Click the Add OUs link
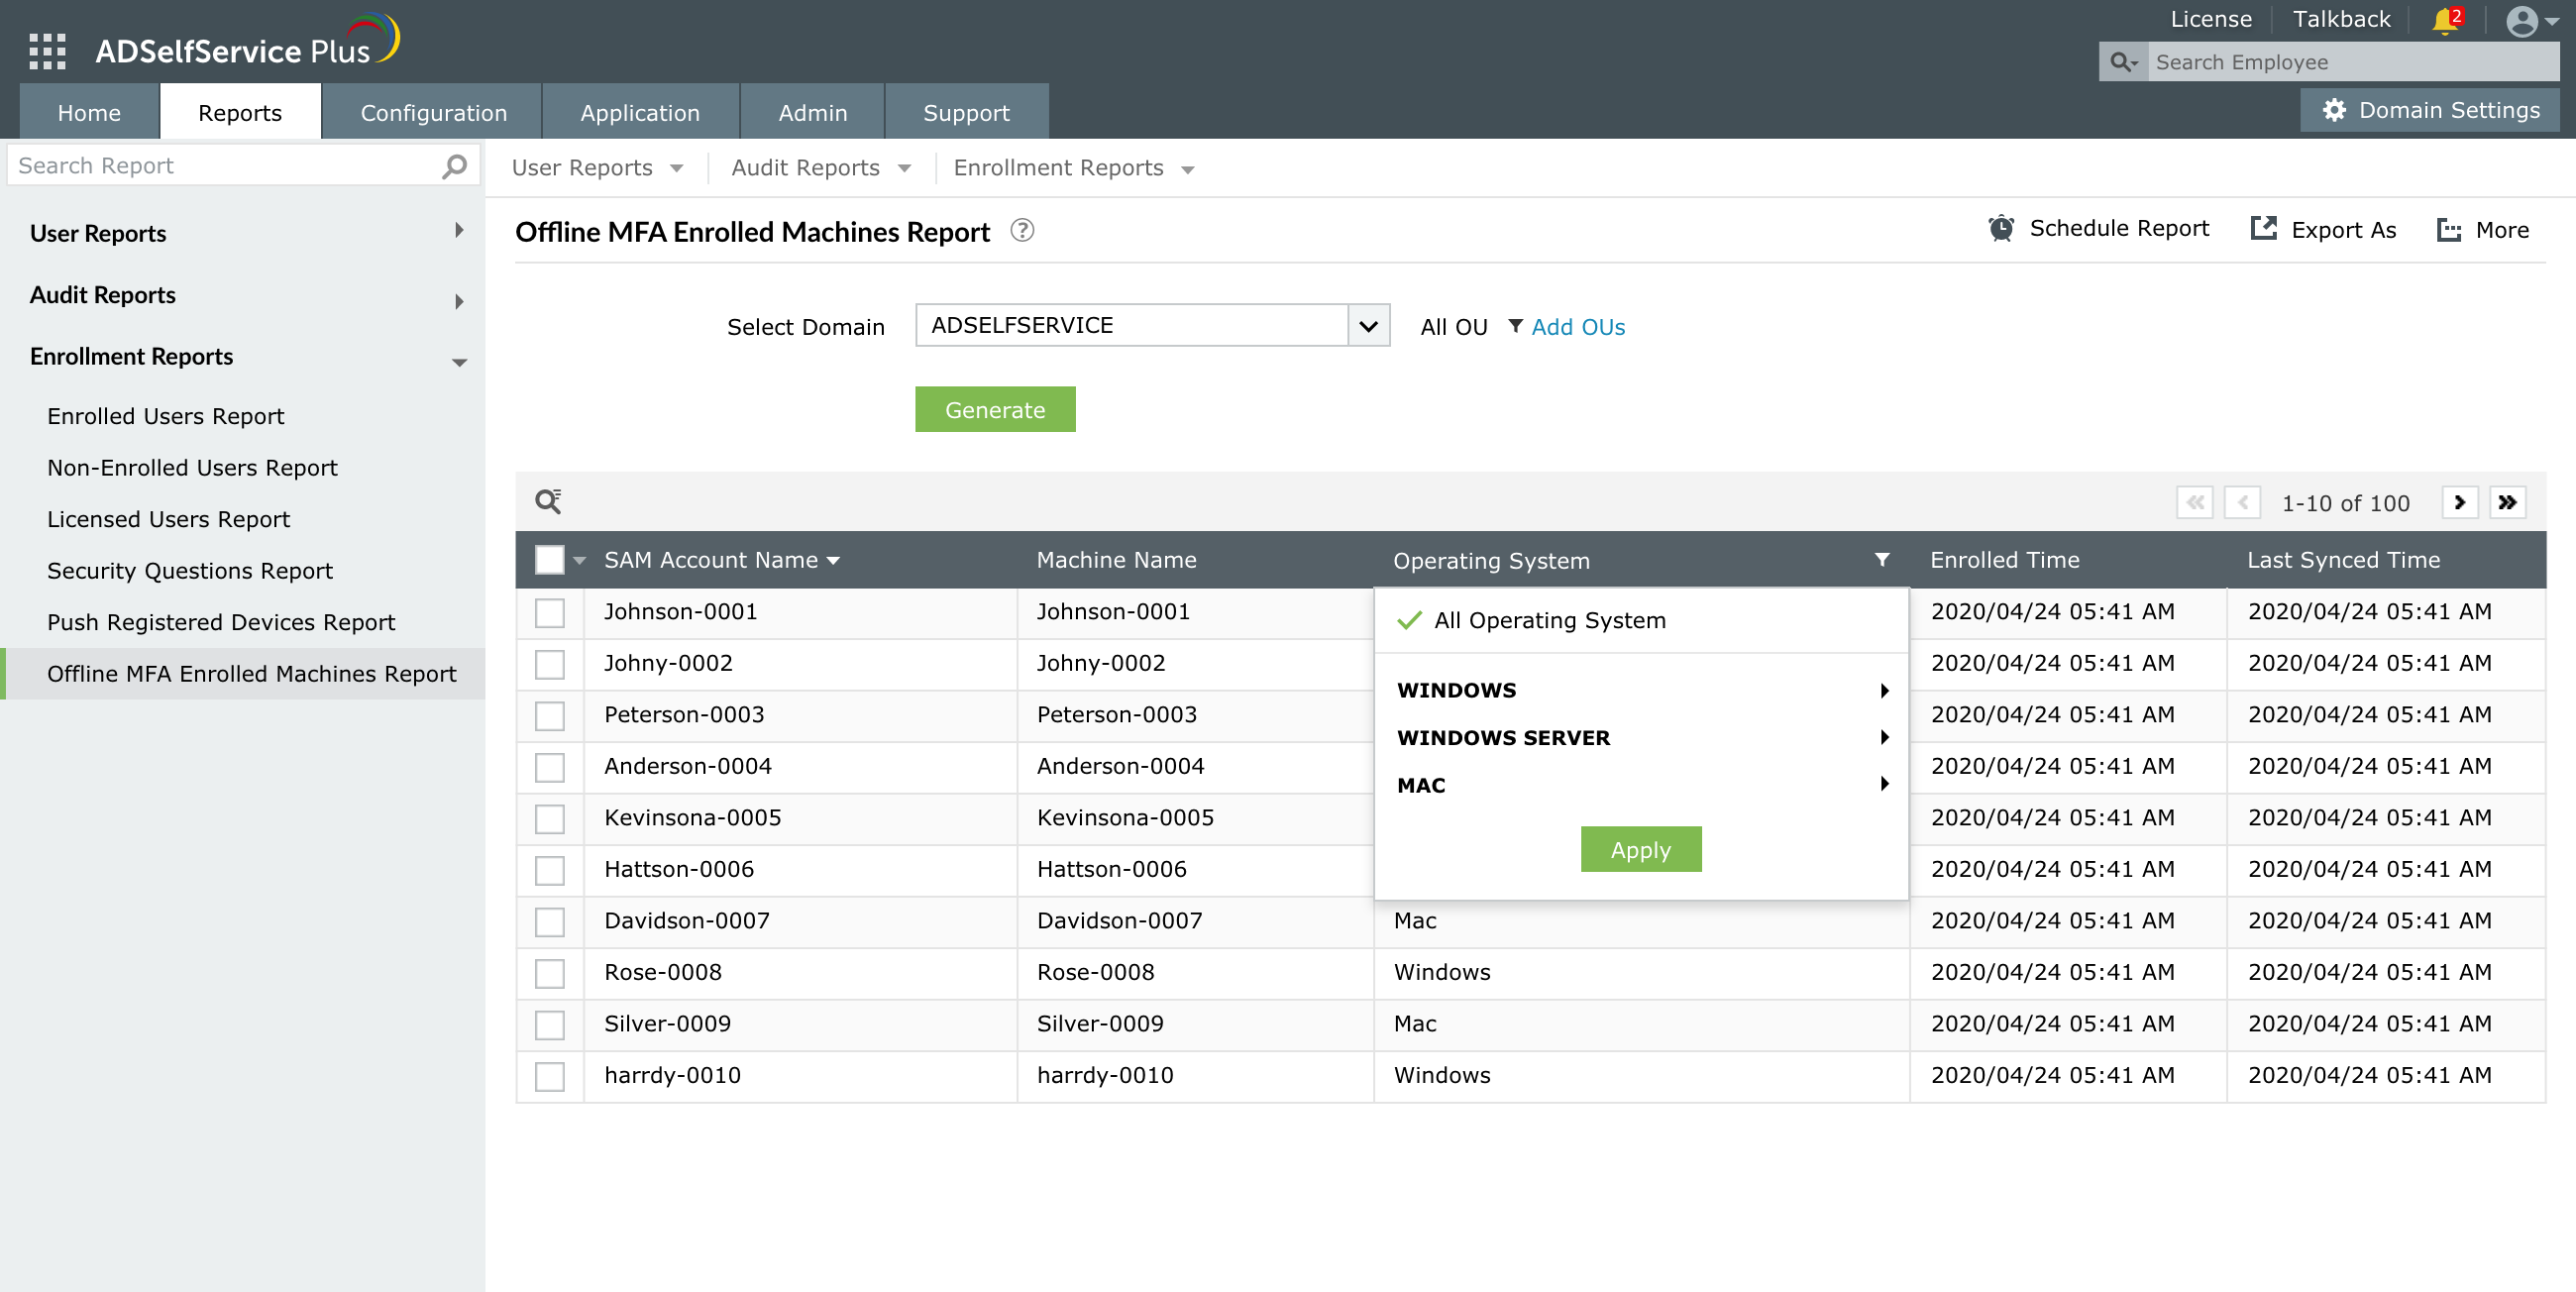The image size is (2576, 1292). point(1577,327)
